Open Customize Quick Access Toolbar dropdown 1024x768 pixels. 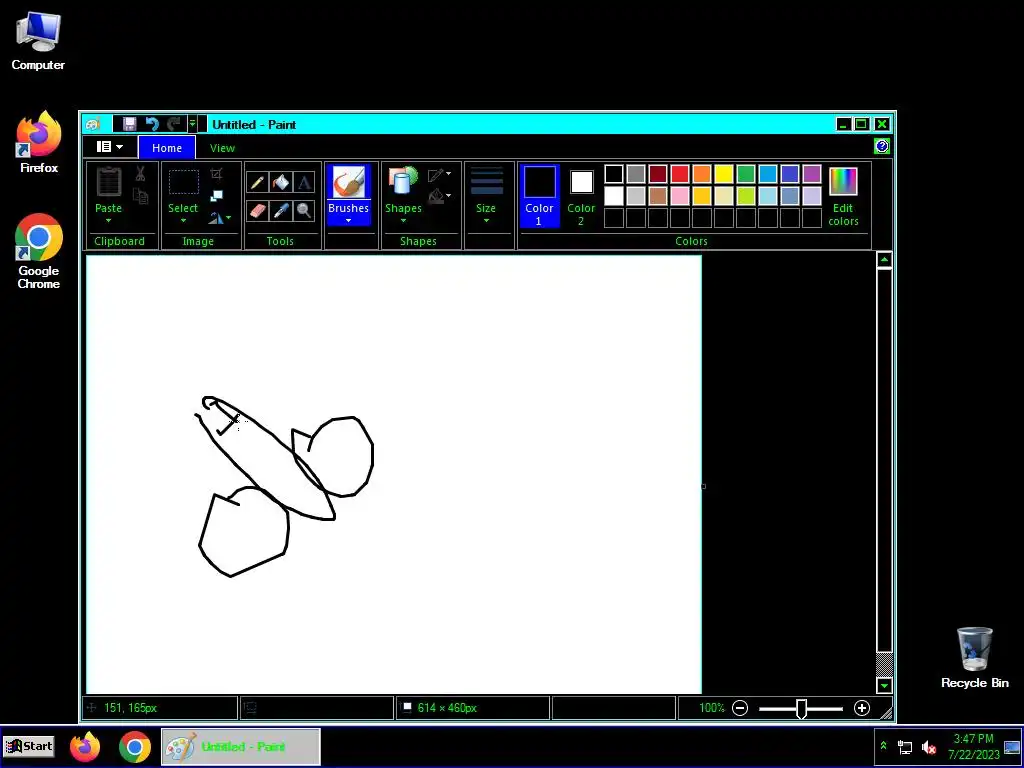pos(192,124)
